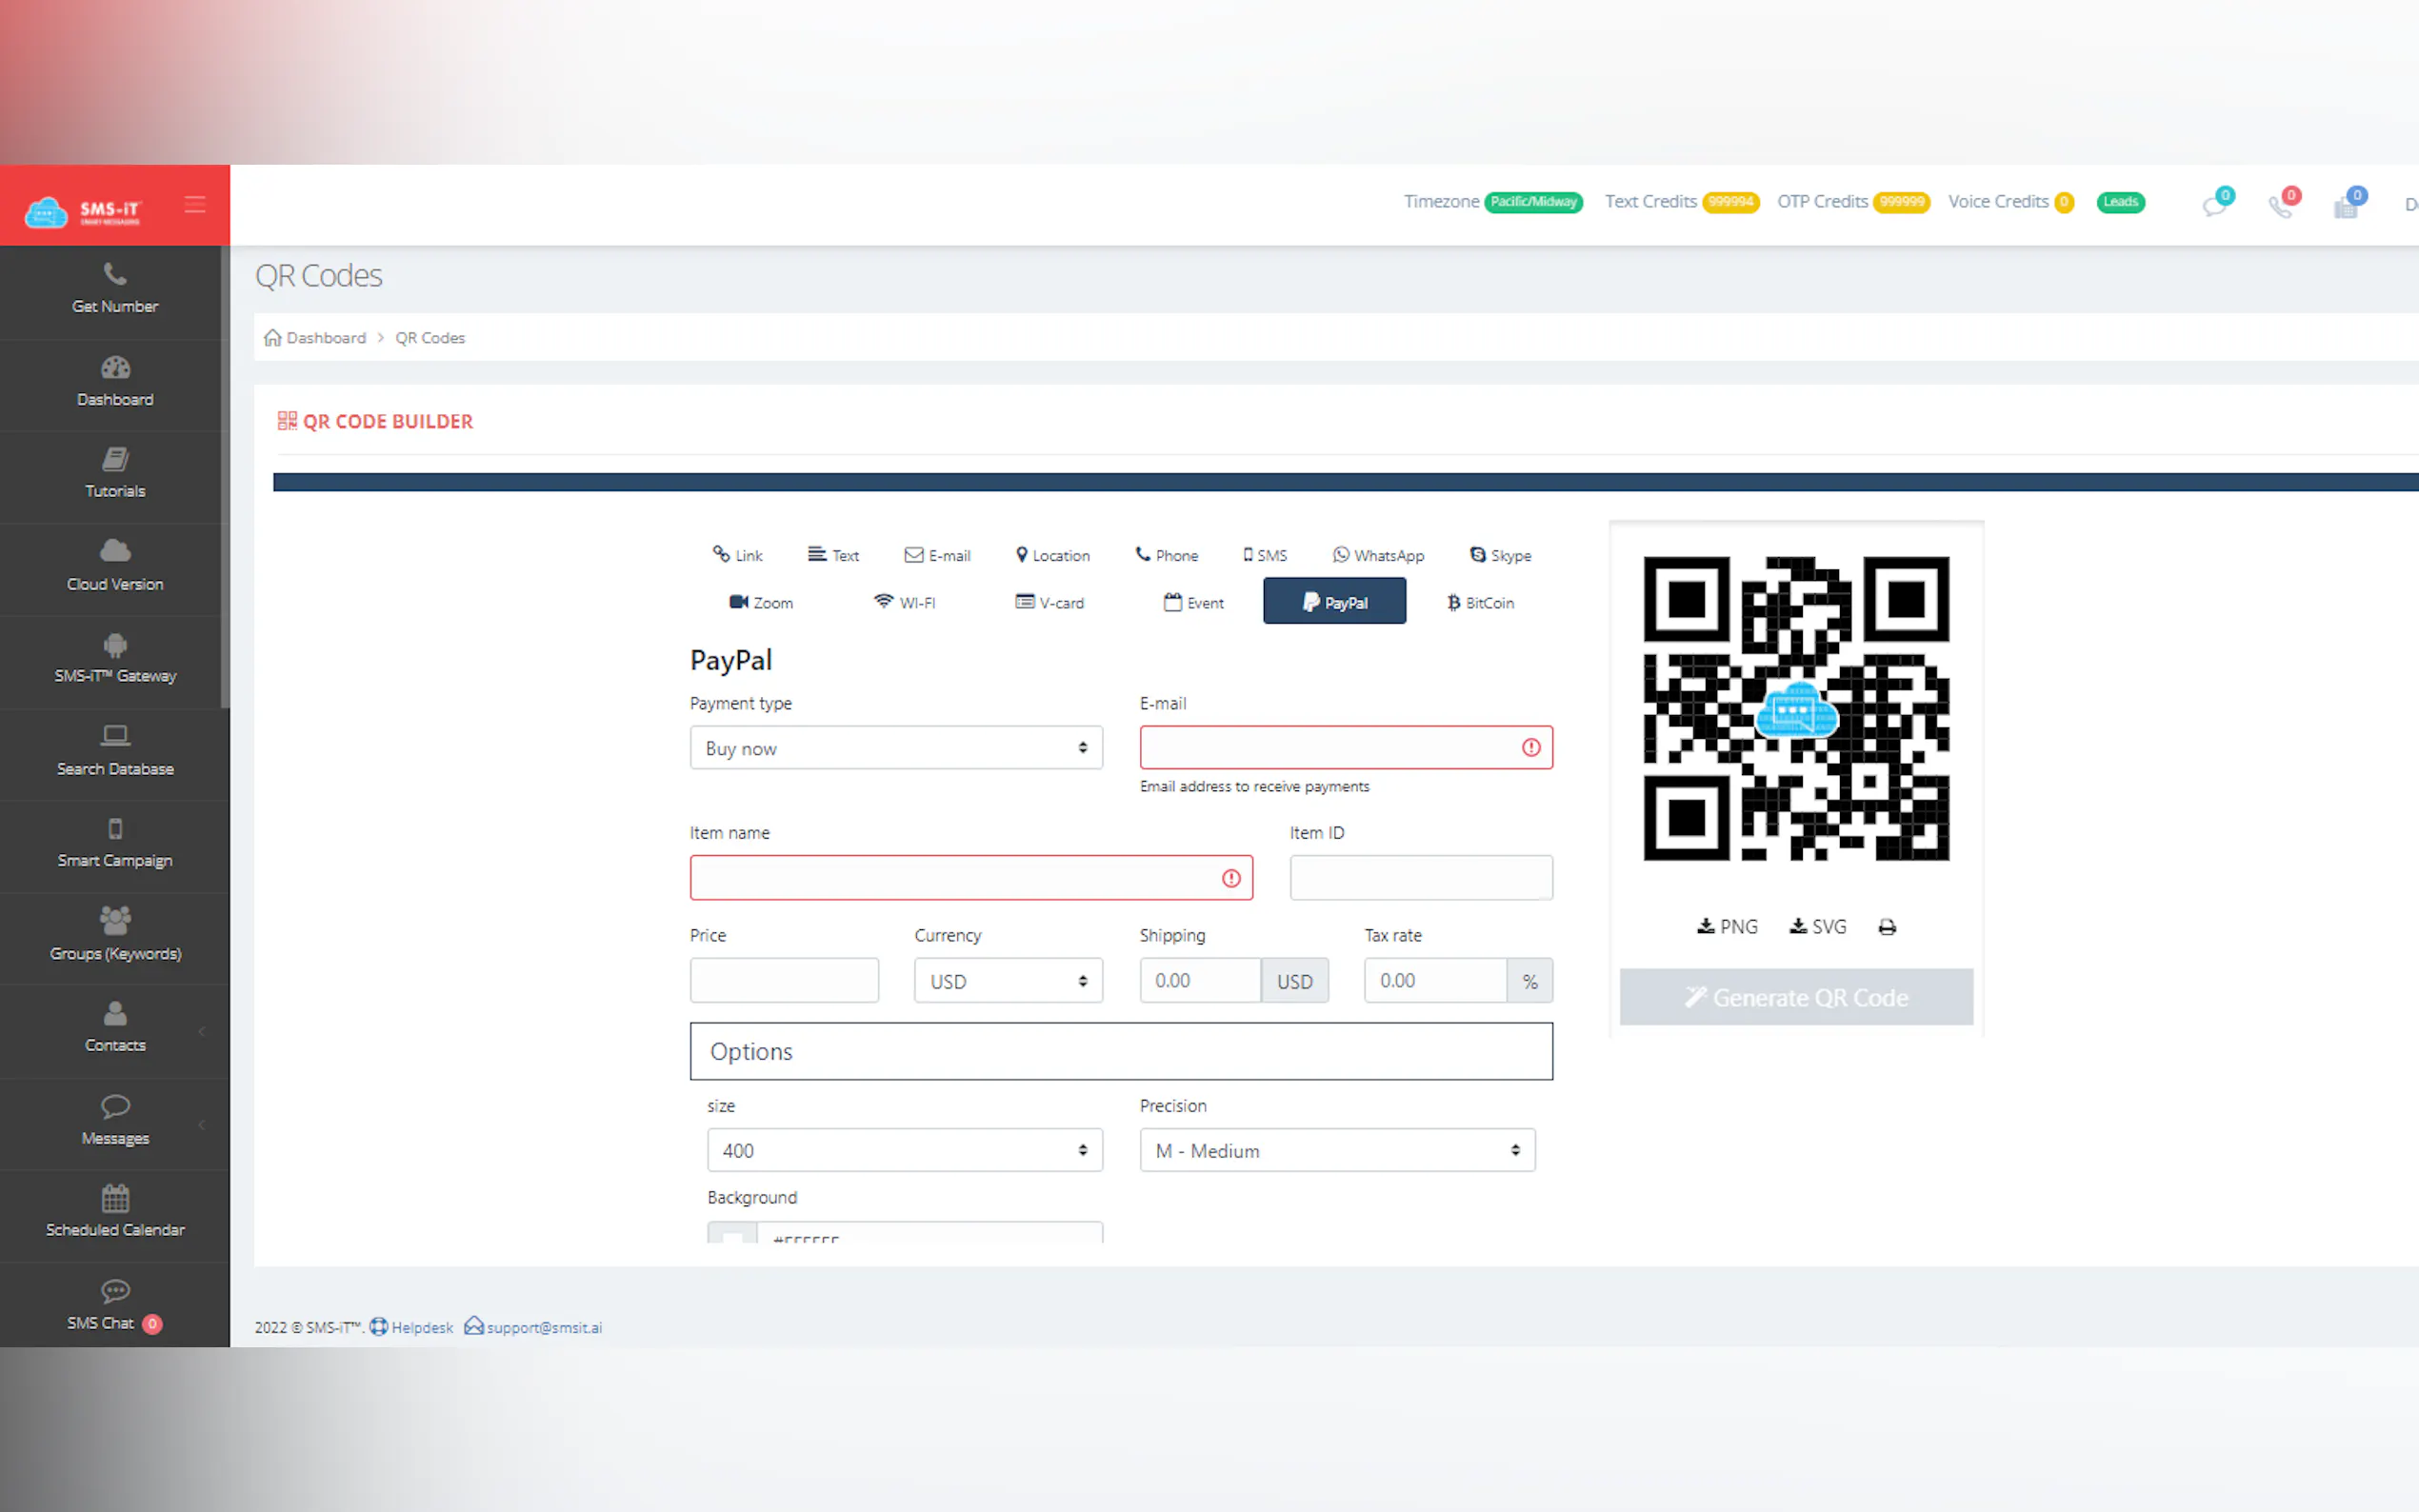2419x1512 pixels.
Task: Open phone call notifications icon in header
Action: 2280,205
